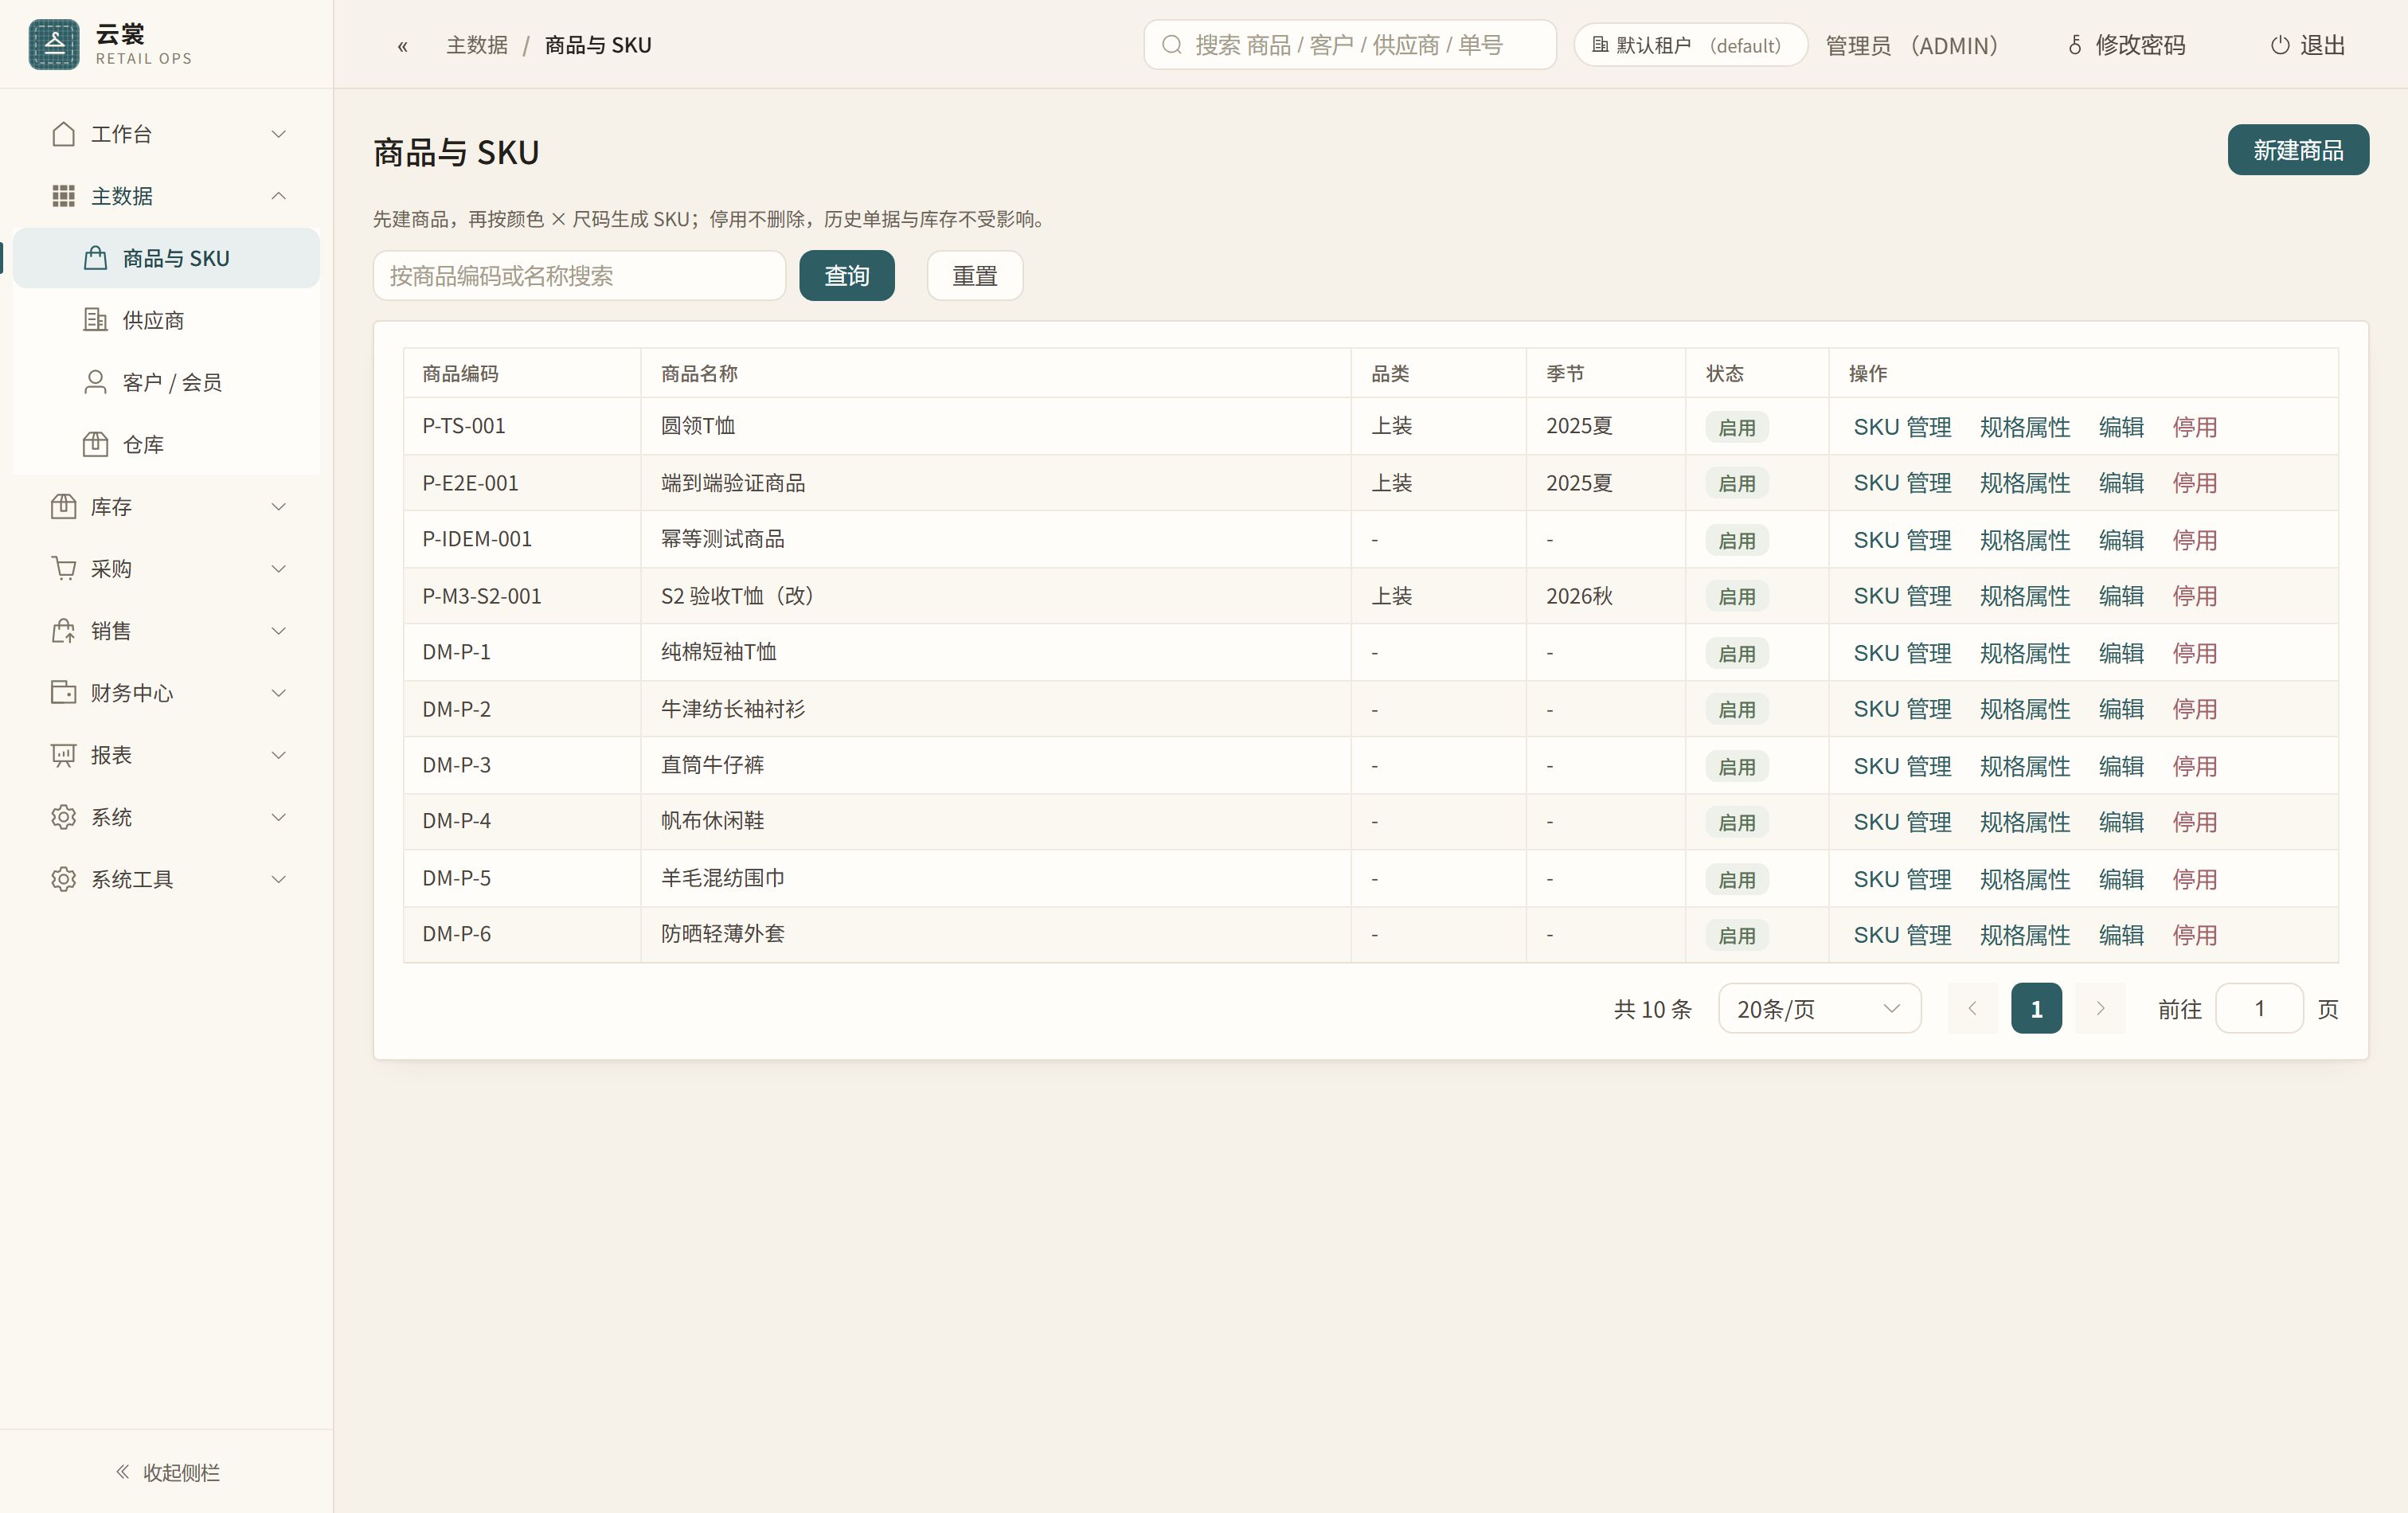Click the 工作台 home icon in sidebar
This screenshot has width=2408, height=1513.
[63, 134]
